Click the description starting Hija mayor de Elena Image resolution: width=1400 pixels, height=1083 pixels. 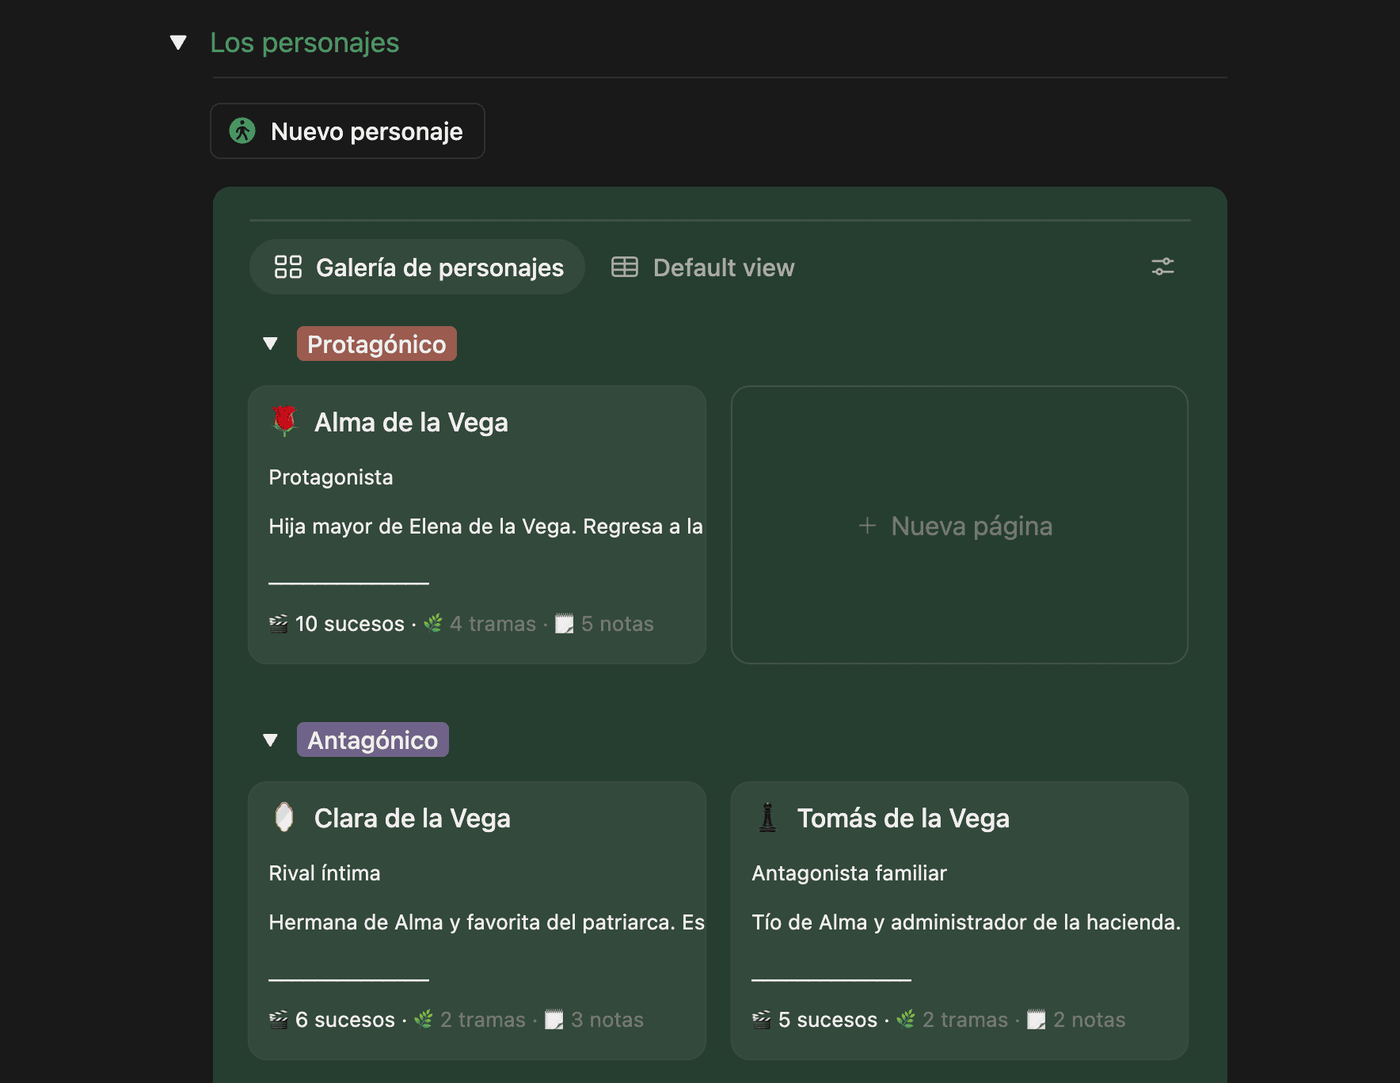point(486,526)
